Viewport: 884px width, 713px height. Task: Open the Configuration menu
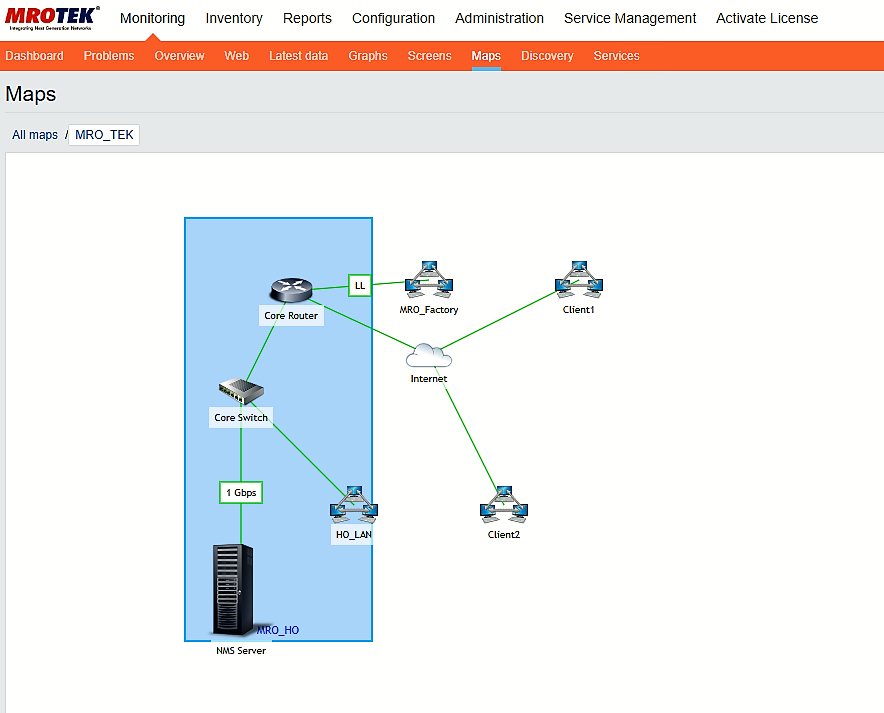393,18
